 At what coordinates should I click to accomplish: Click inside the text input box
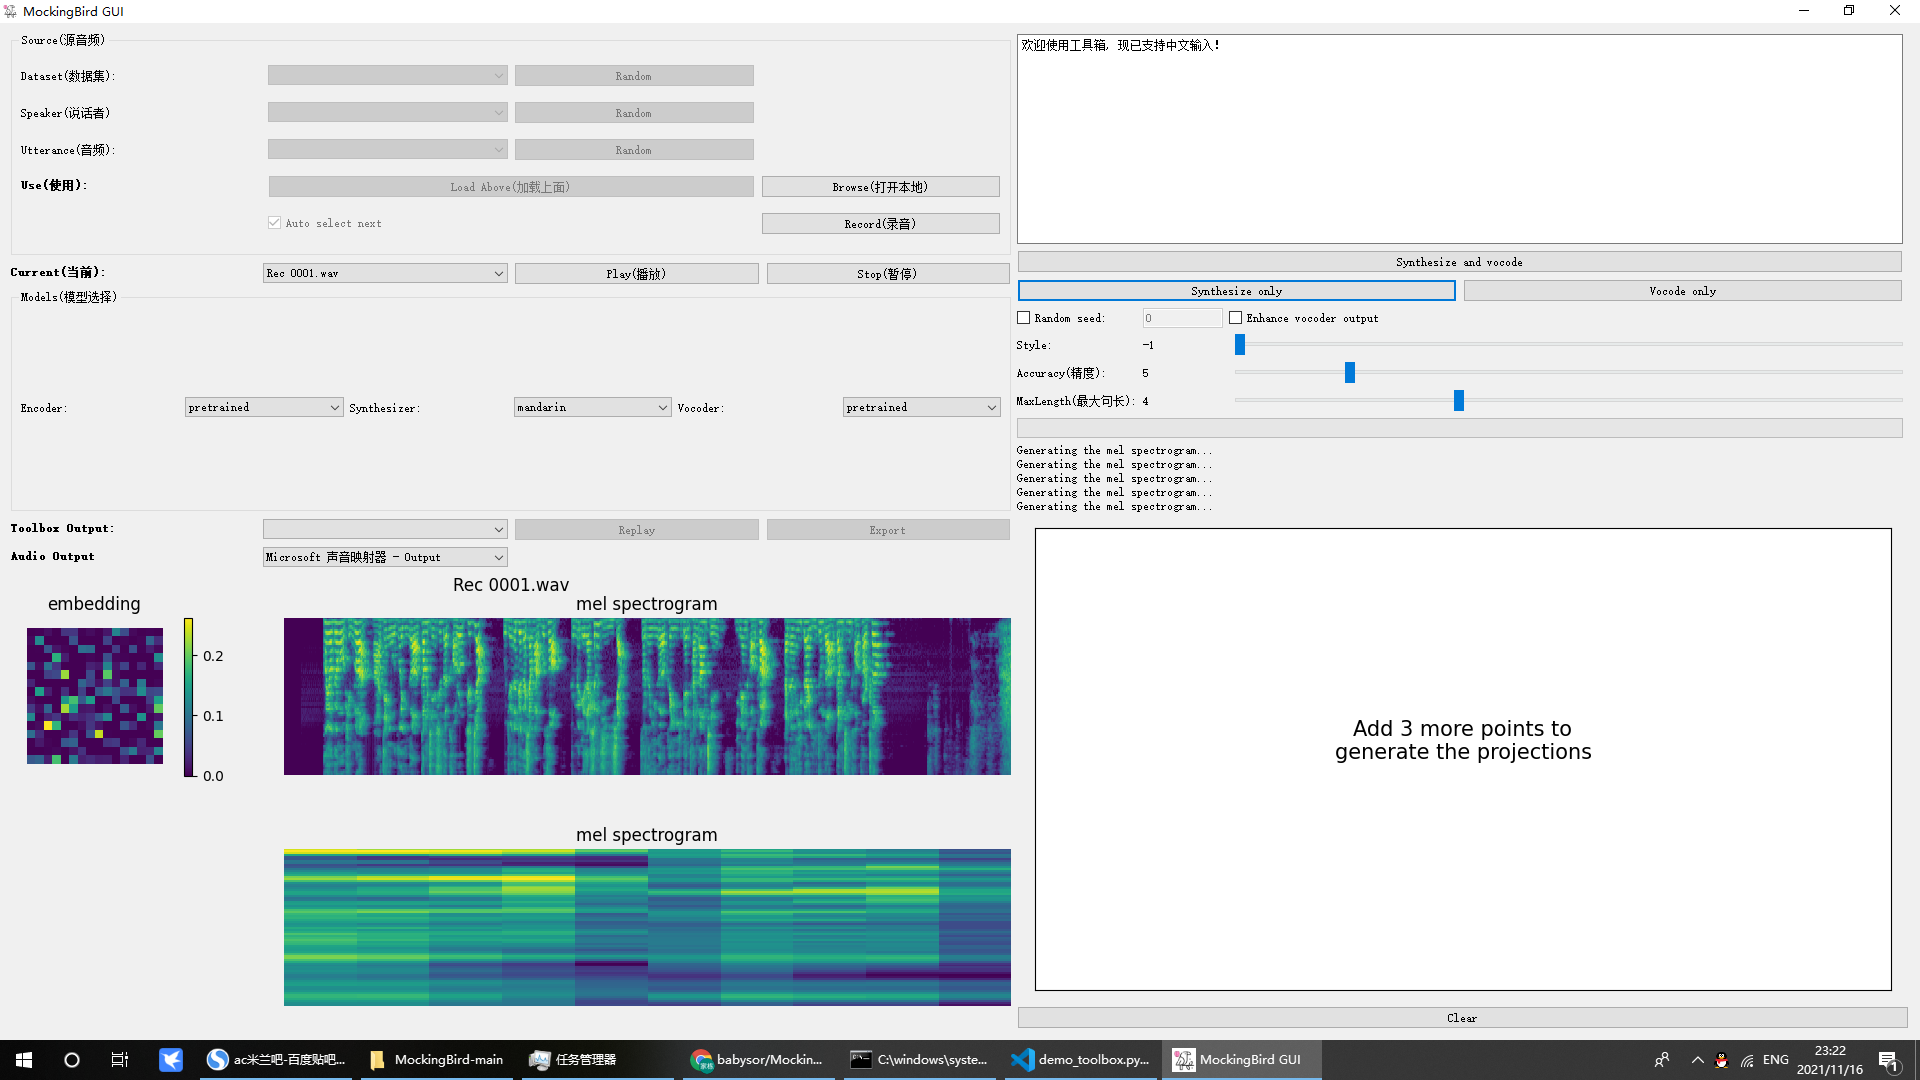click(x=1459, y=140)
